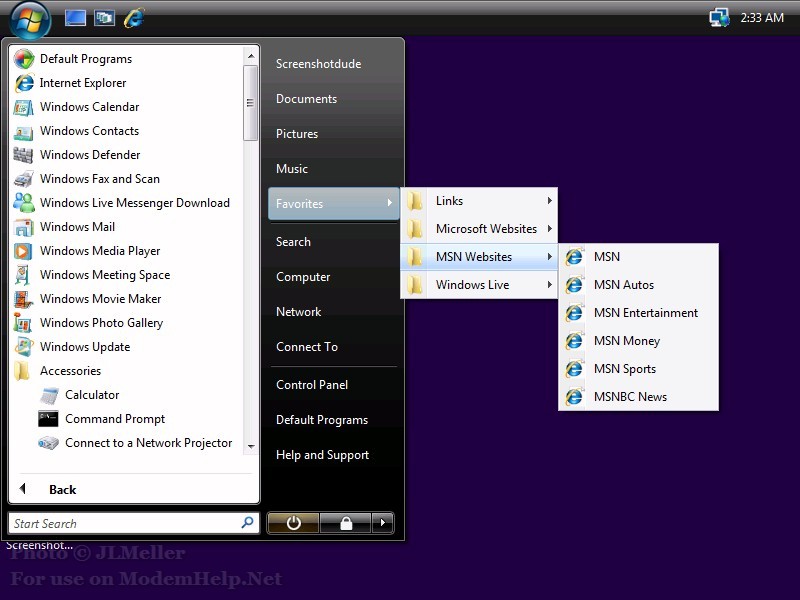
Task: Select MSNBC News from MSN Websites
Action: (629, 397)
